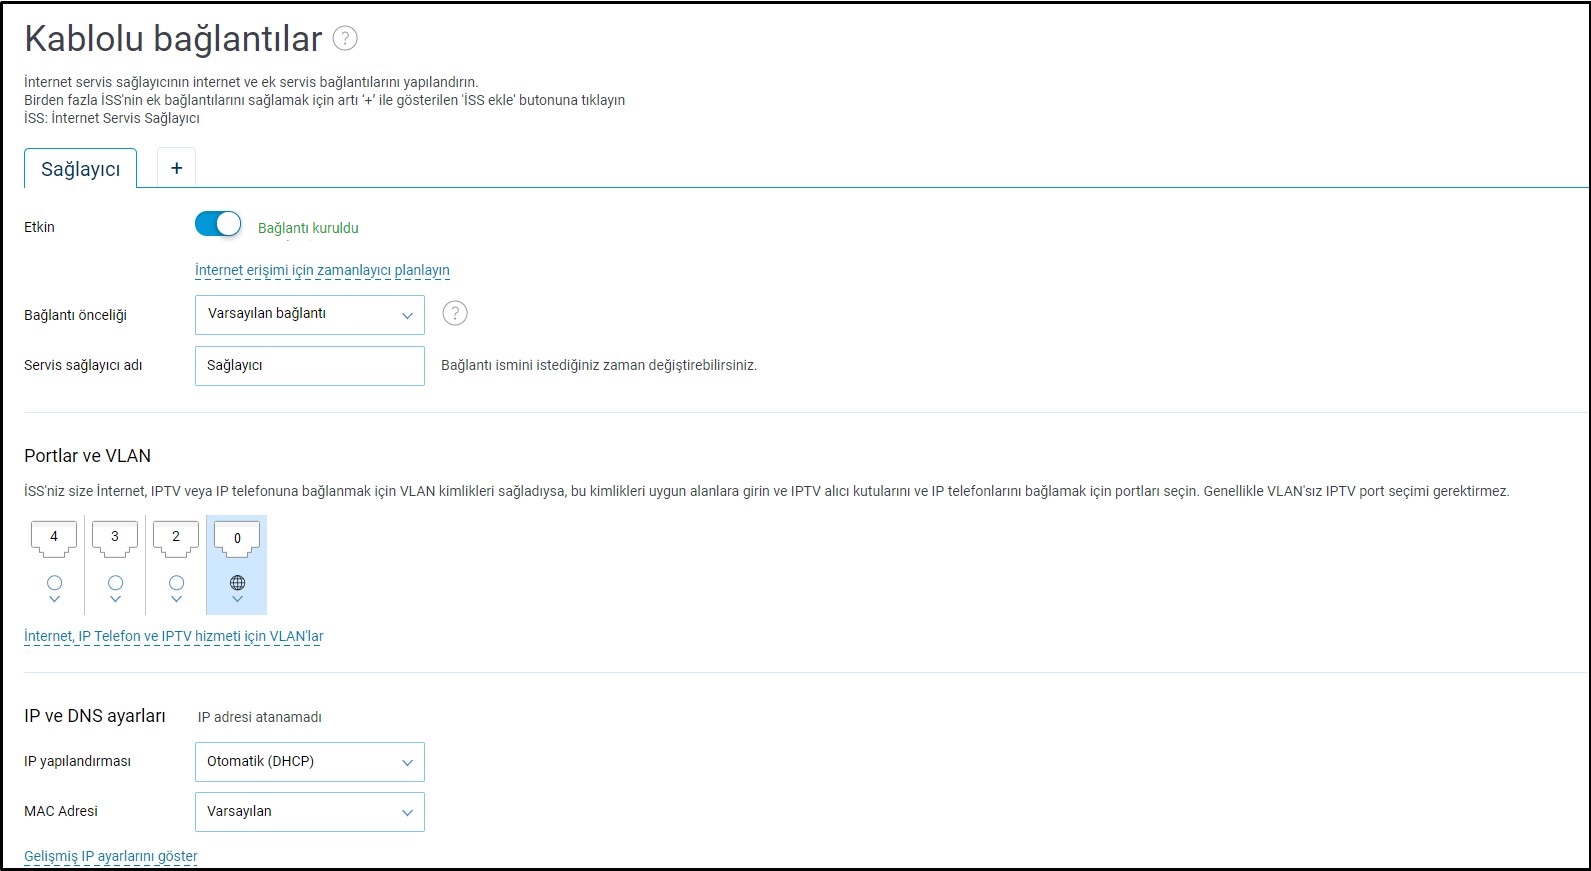Click Gelişmiş IP ayarlarını göster link
Viewport: 1591px width, 871px height.
point(111,856)
